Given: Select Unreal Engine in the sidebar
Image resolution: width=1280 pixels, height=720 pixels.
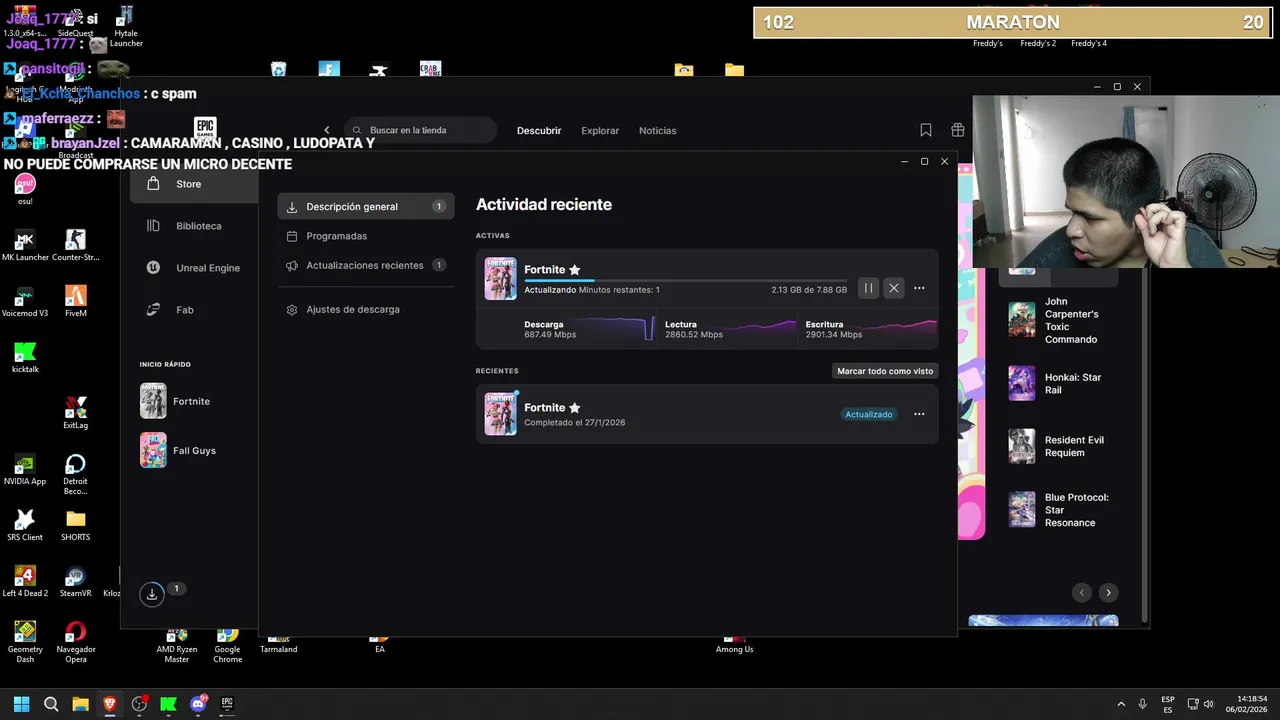Looking at the screenshot, I should tap(193, 268).
